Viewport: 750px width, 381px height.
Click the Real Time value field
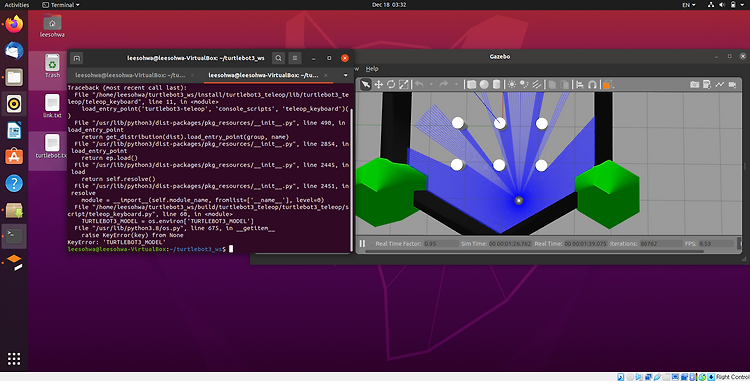(x=585, y=244)
